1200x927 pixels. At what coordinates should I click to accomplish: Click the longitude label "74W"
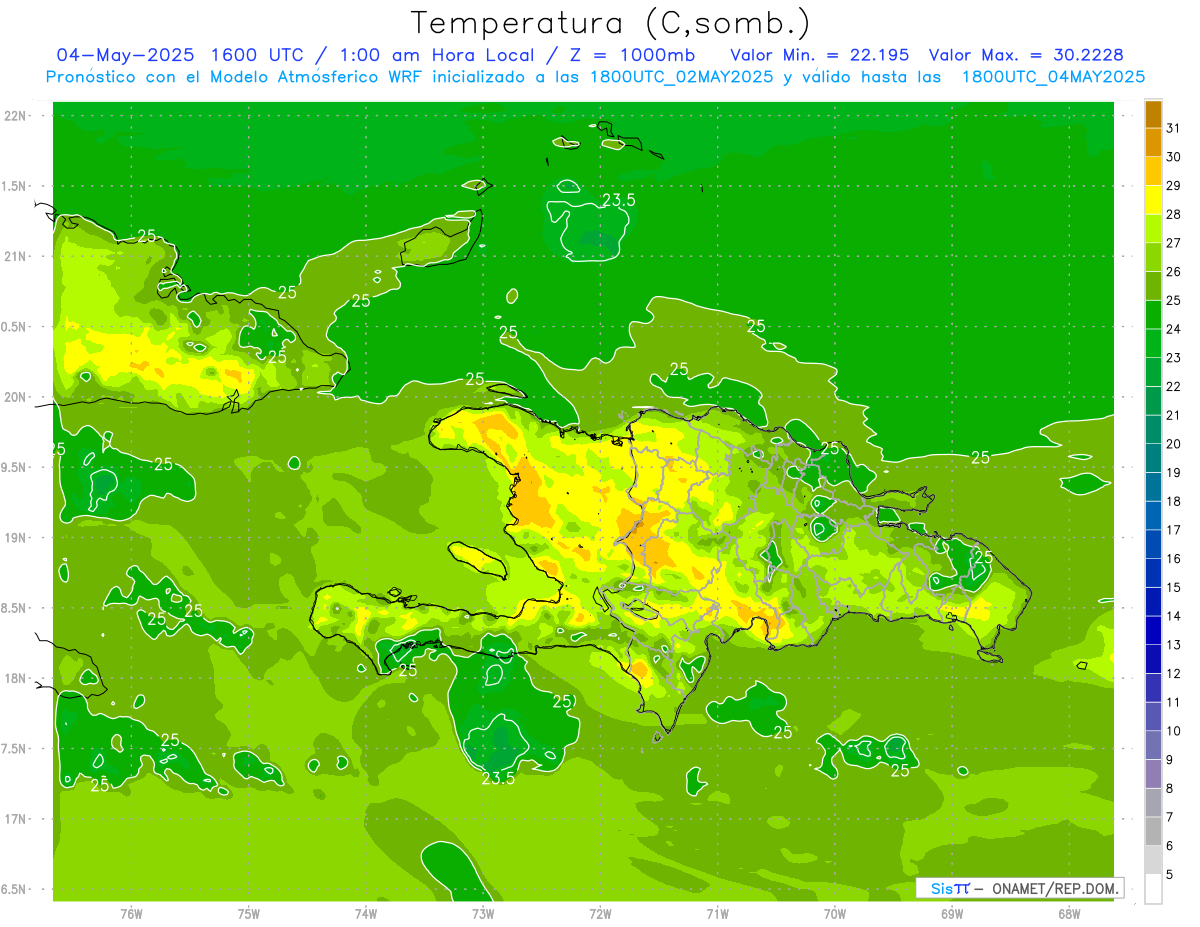click(366, 913)
